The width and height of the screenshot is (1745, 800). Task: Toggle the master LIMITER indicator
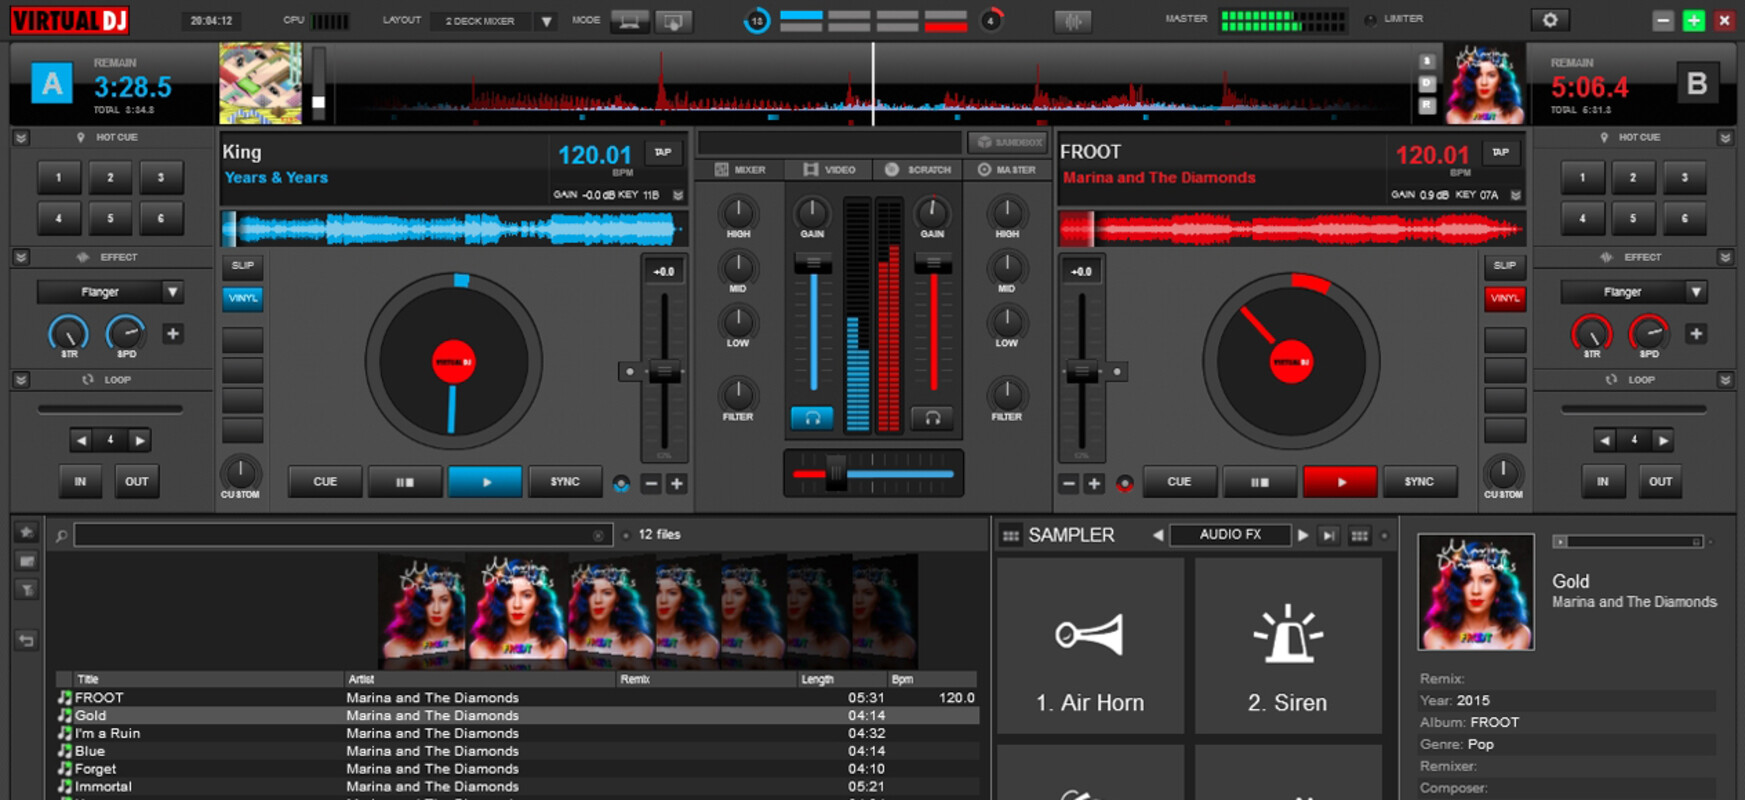click(x=1370, y=20)
